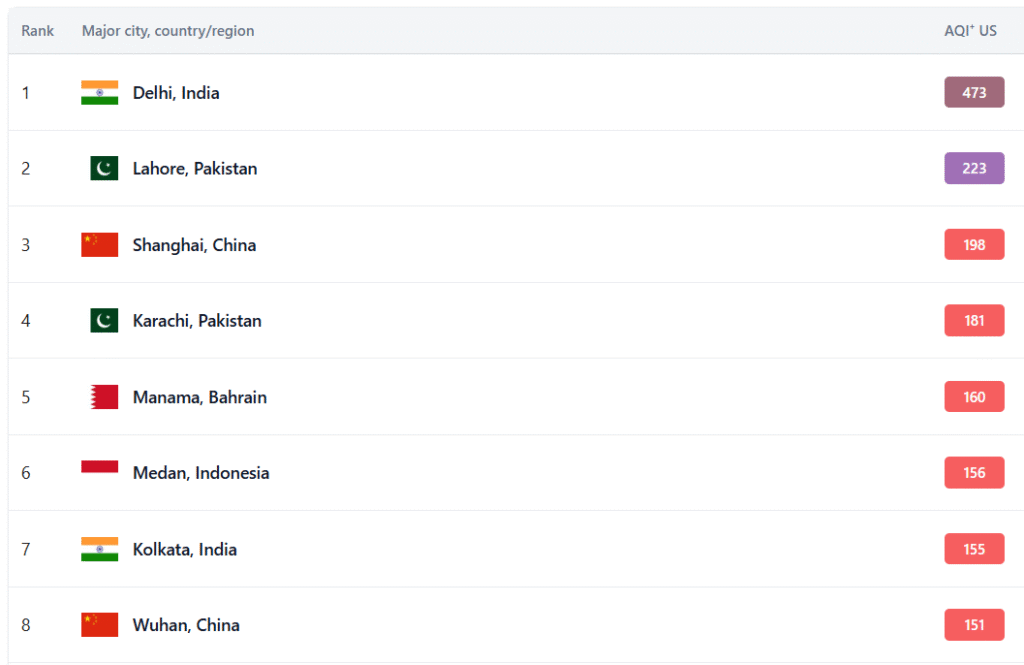This screenshot has height=665, width=1024.
Task: Select the Manama, Bahrain city name
Action: tap(200, 397)
